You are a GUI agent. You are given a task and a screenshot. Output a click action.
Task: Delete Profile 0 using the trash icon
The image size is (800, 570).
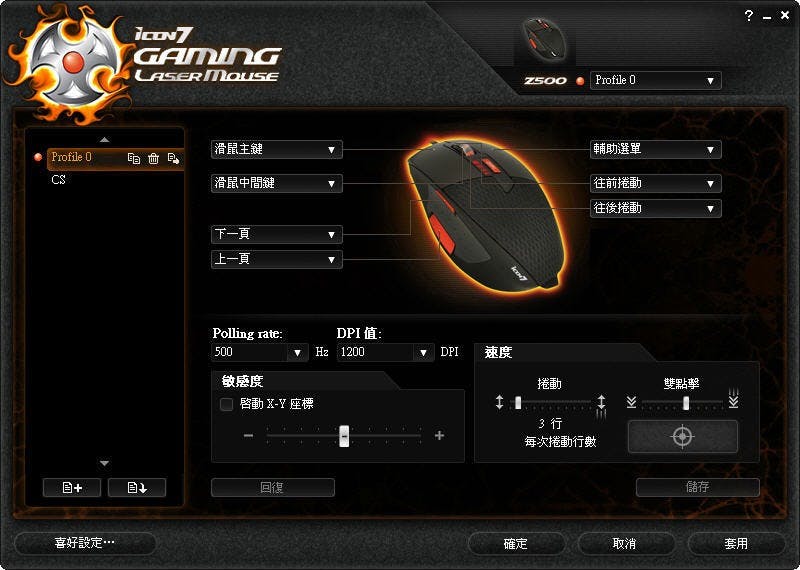tap(153, 159)
